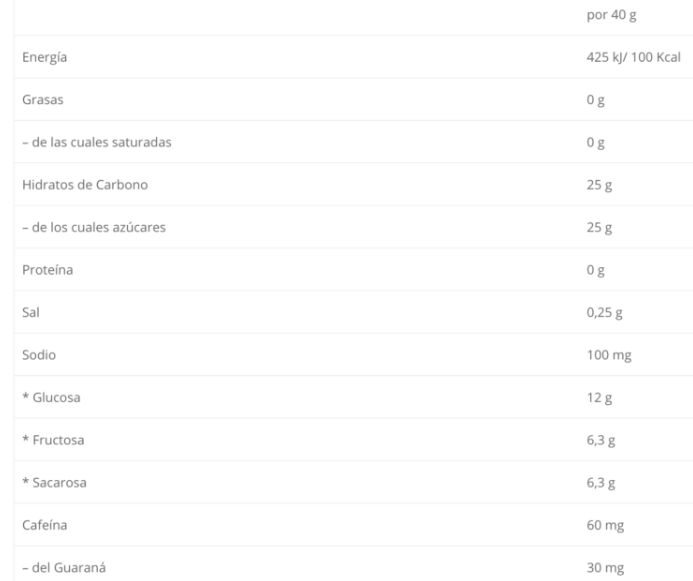Click the Glucosa row label
The height and width of the screenshot is (581, 693).
[x=57, y=398]
